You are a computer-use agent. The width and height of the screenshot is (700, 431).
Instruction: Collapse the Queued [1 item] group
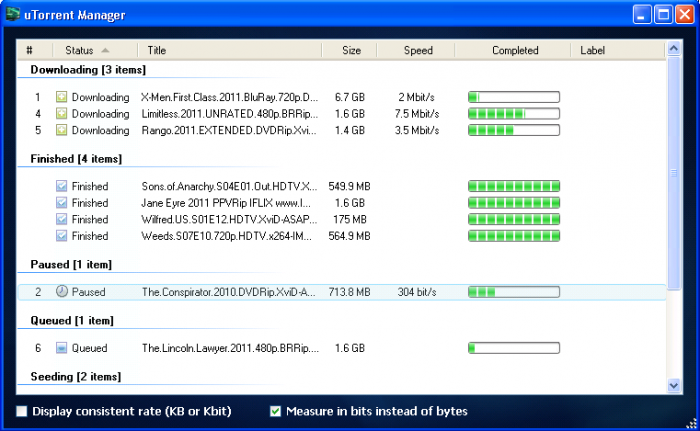(72, 320)
